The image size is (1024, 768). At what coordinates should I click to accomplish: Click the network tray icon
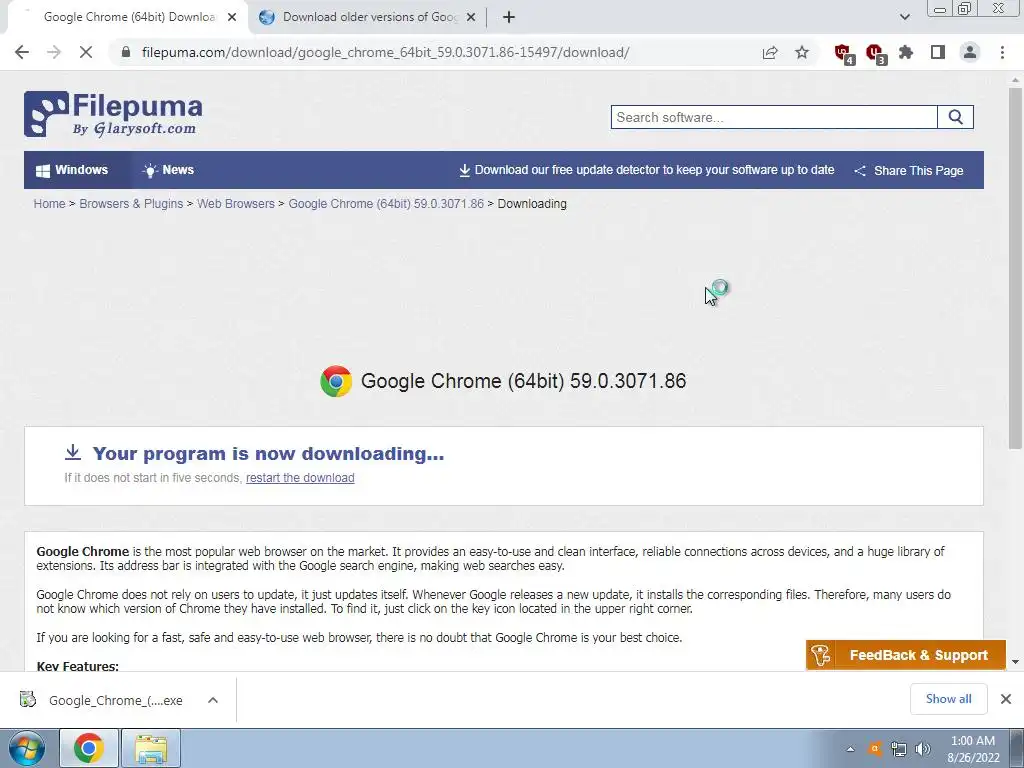point(899,749)
